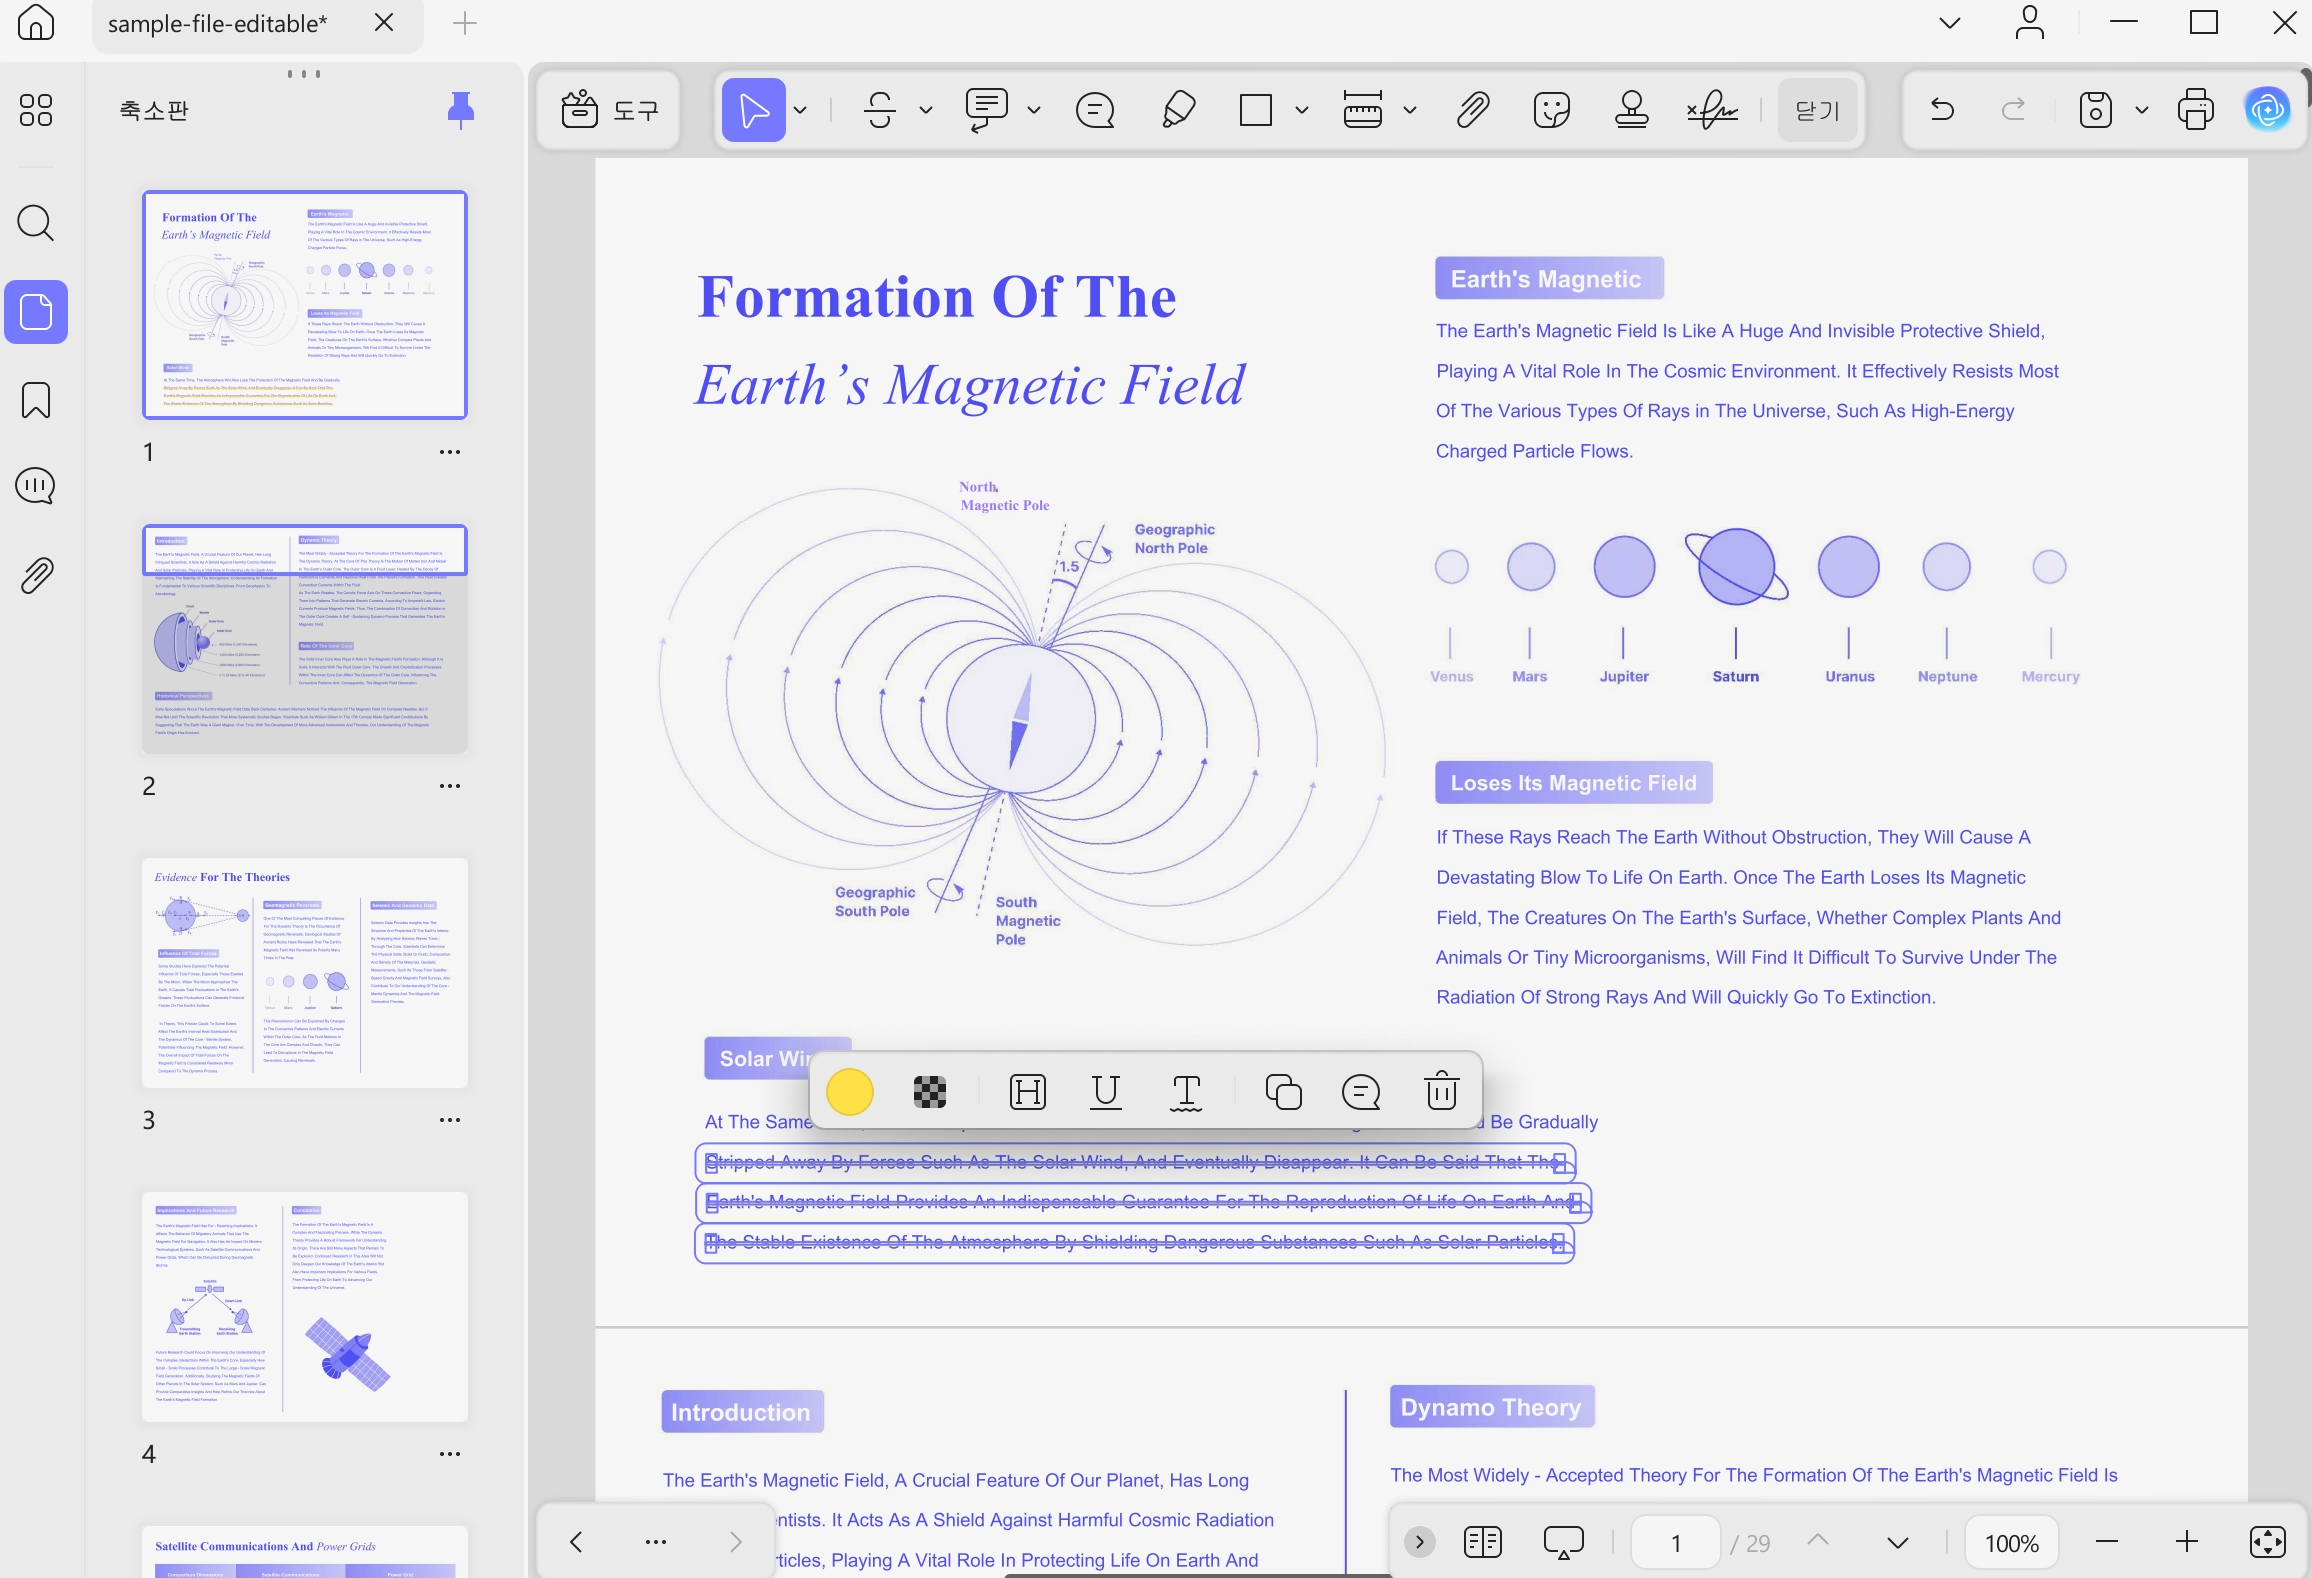Screen dimensions: 2312x1578
Task: Save the document with disk icon
Action: coord(2095,110)
